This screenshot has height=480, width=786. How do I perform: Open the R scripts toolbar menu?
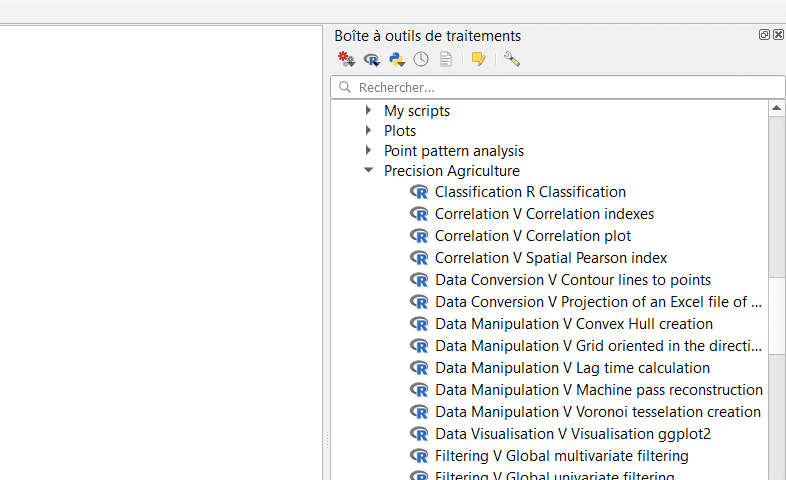372,60
